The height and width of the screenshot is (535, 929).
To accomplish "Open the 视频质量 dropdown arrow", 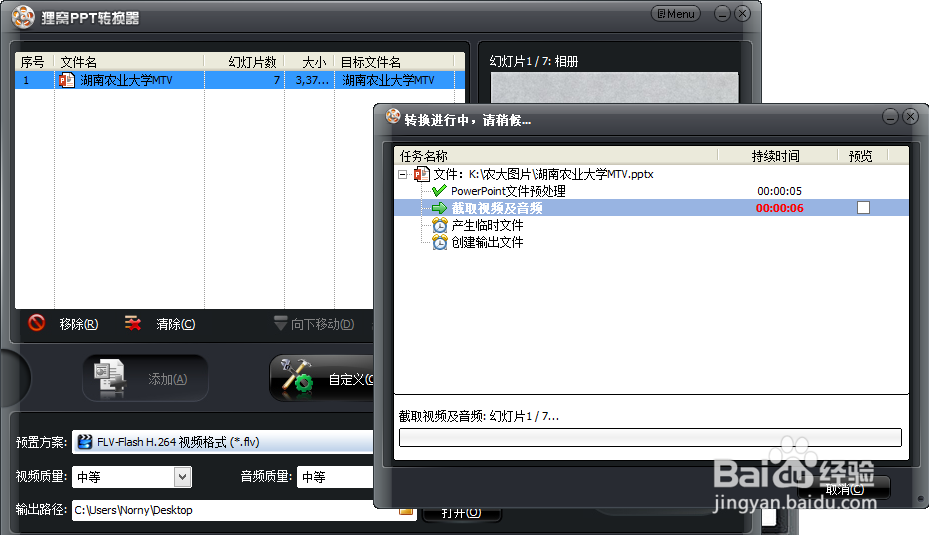I will [x=182, y=477].
